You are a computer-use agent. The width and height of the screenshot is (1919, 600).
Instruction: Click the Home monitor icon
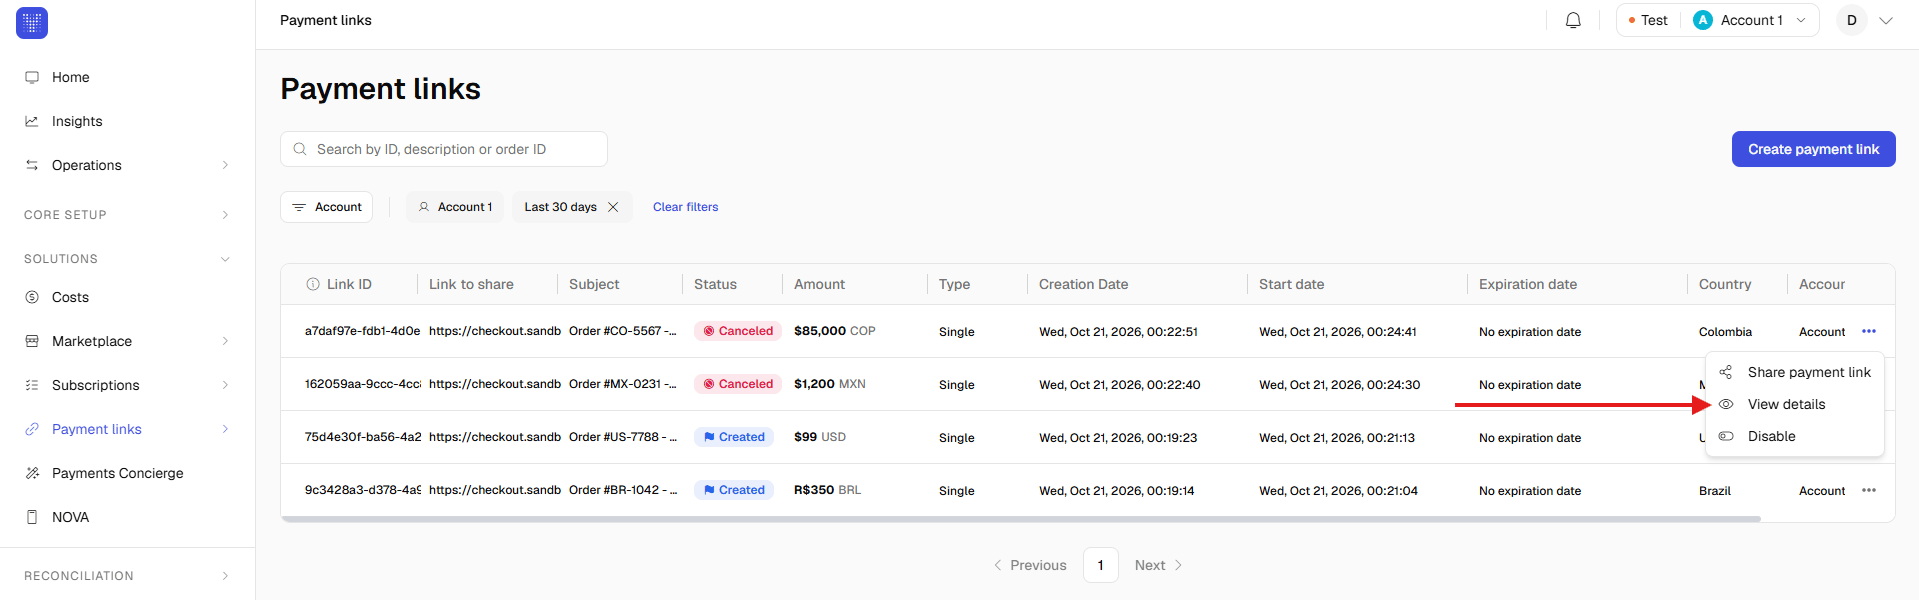click(x=32, y=77)
